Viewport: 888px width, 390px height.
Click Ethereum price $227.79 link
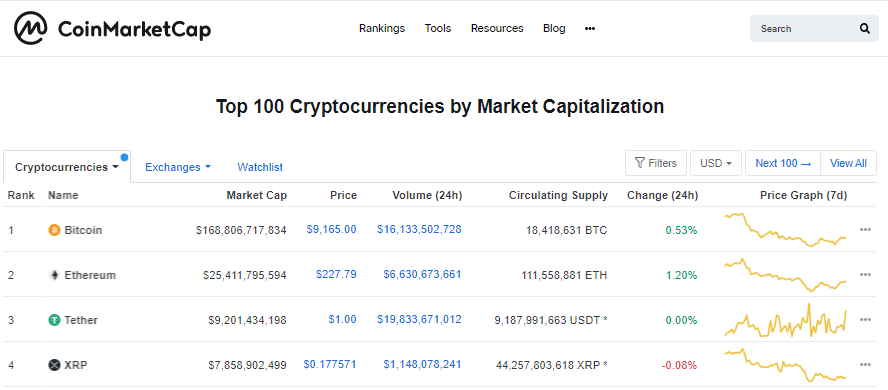(336, 275)
